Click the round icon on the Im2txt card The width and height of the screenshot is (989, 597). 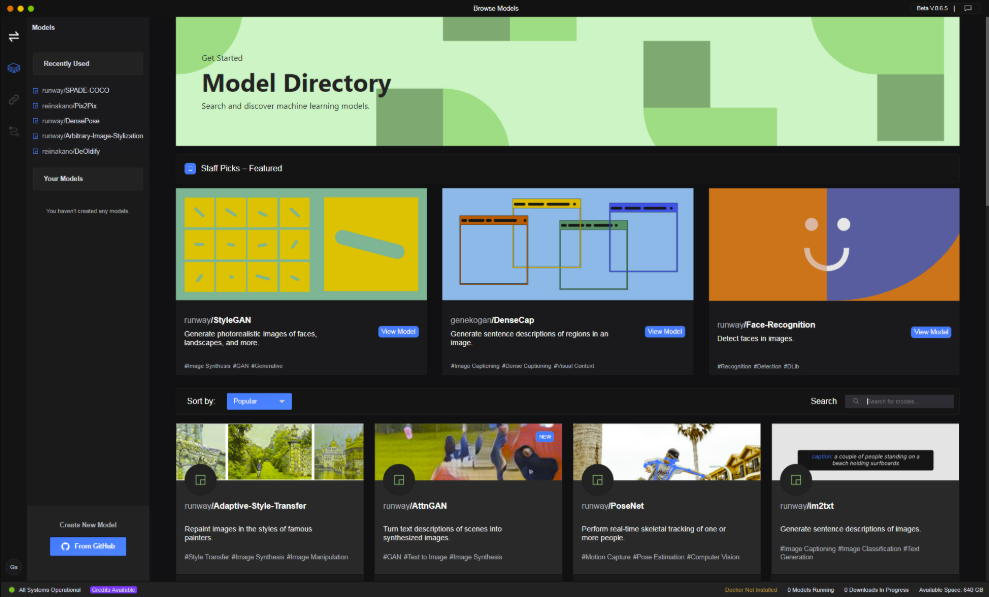796,480
